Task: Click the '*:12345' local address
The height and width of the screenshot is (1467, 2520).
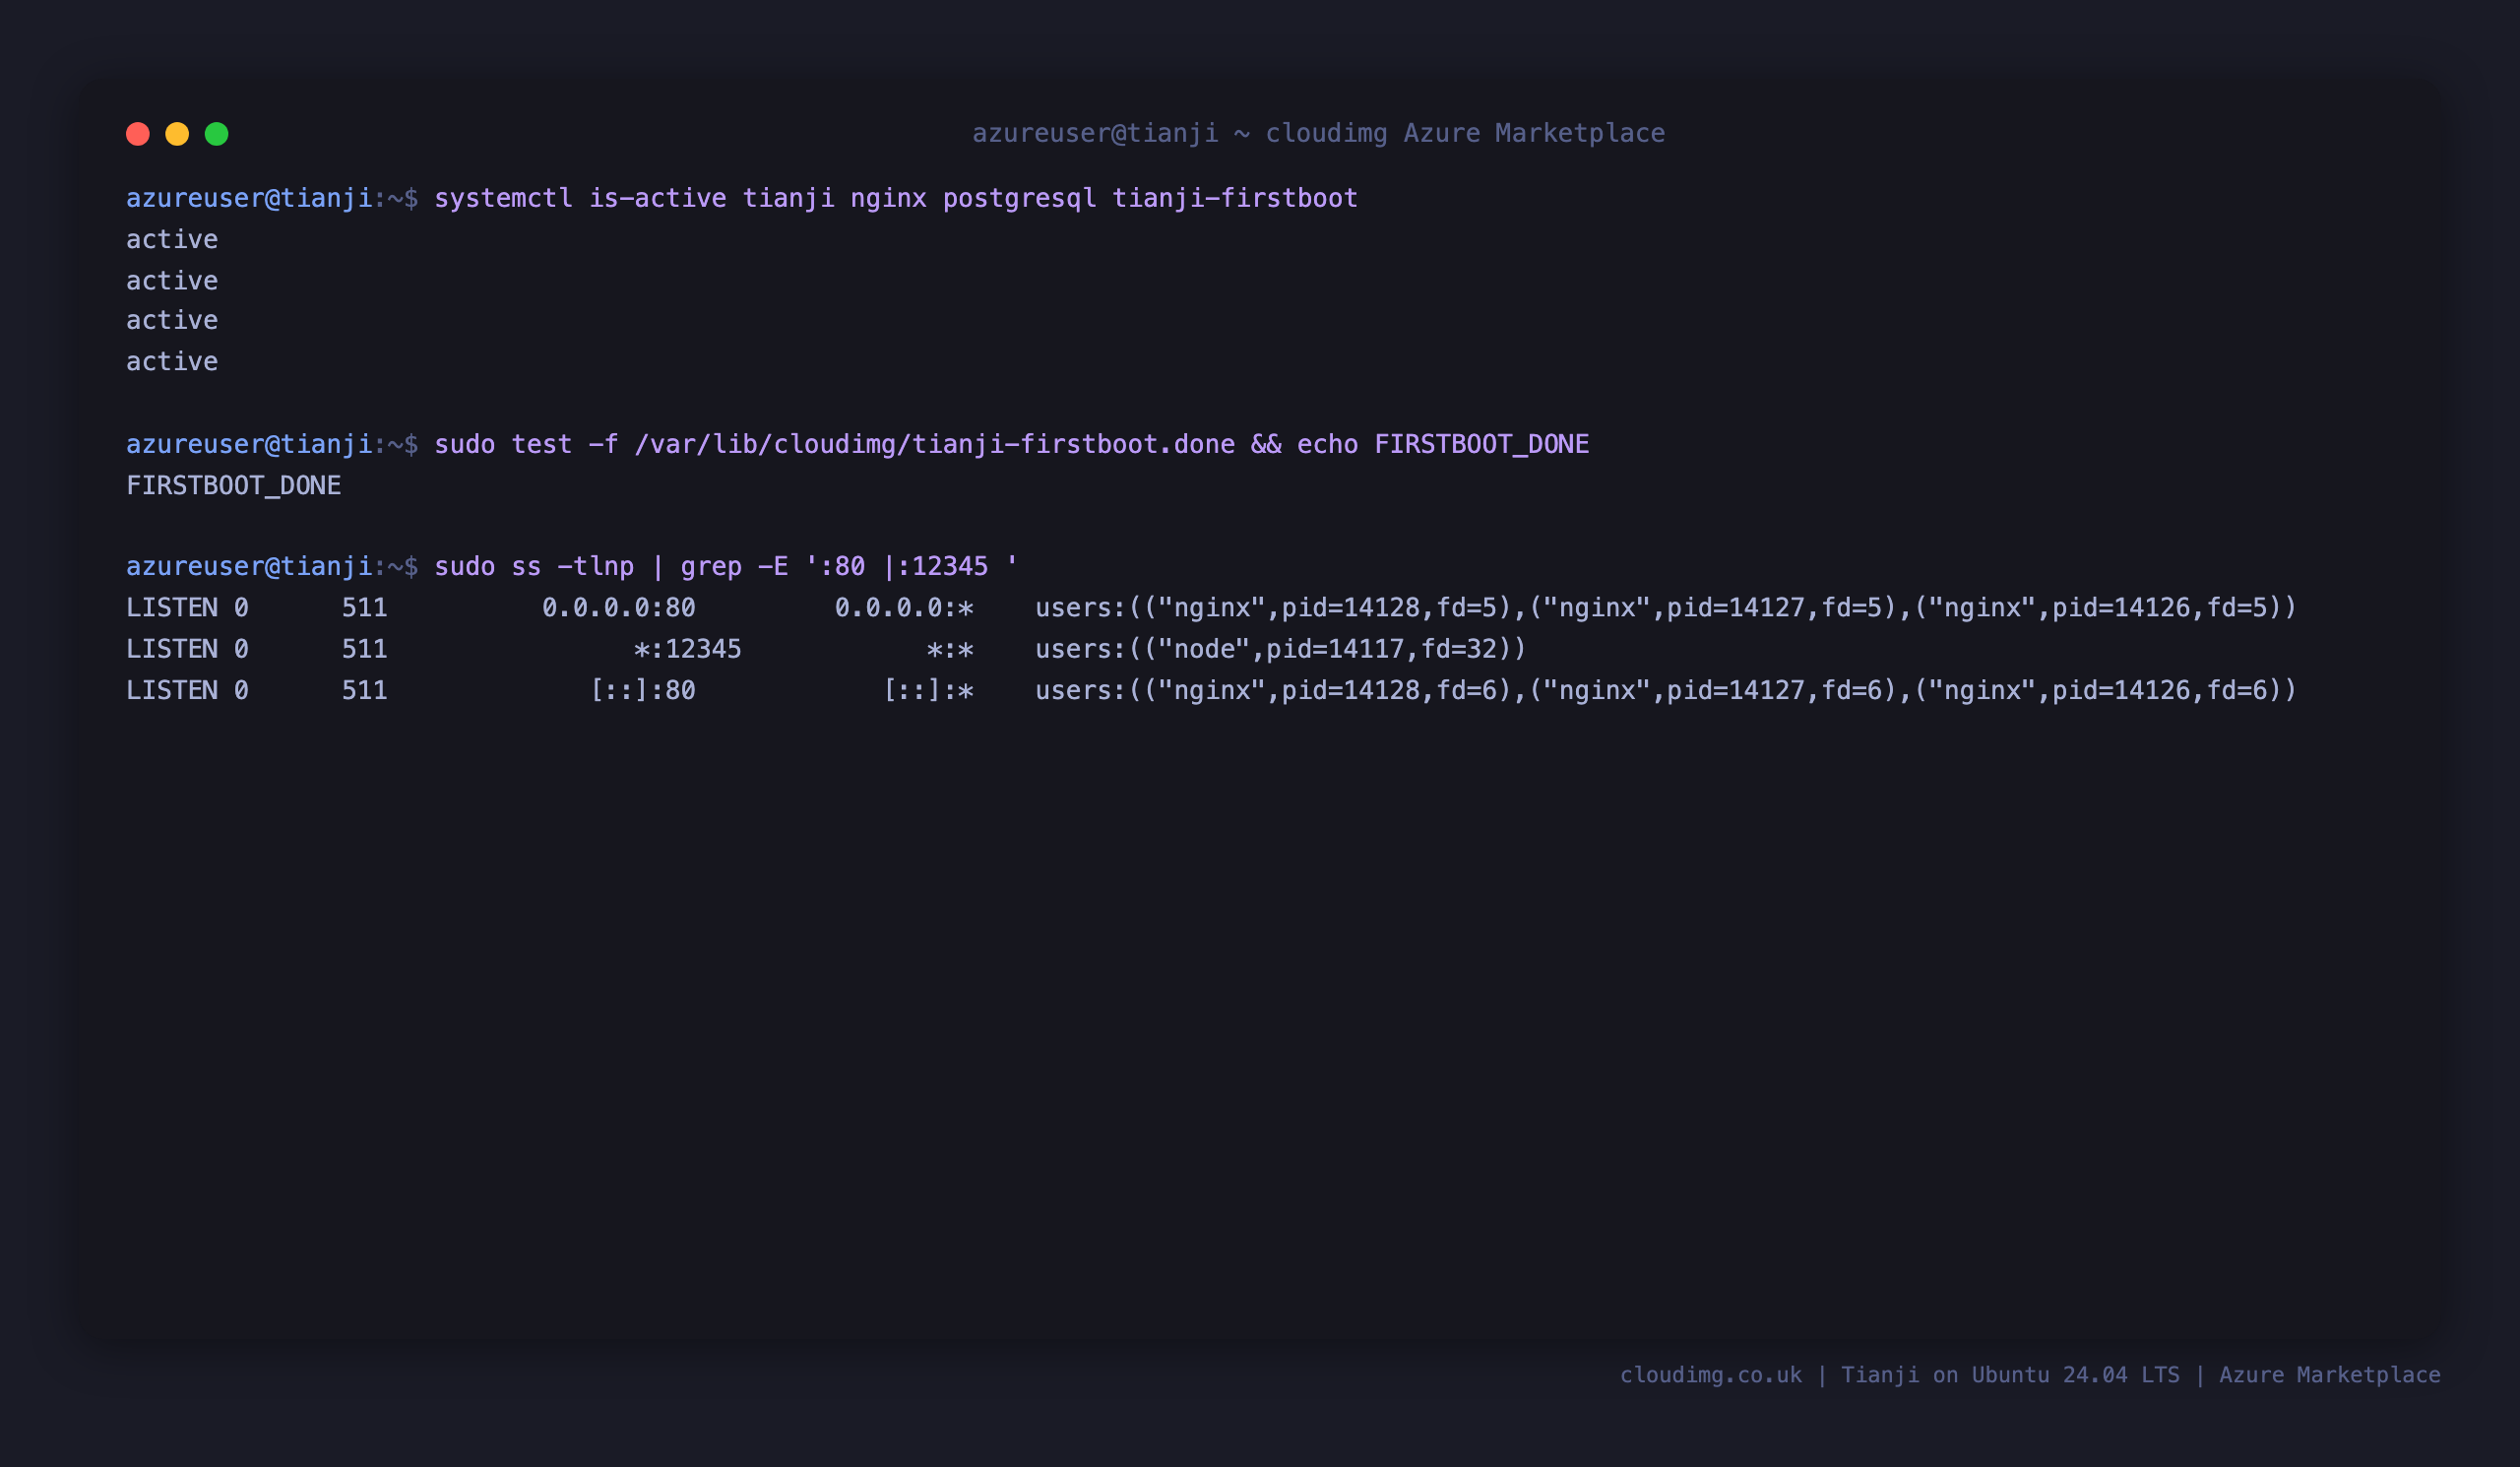Action: click(x=688, y=650)
